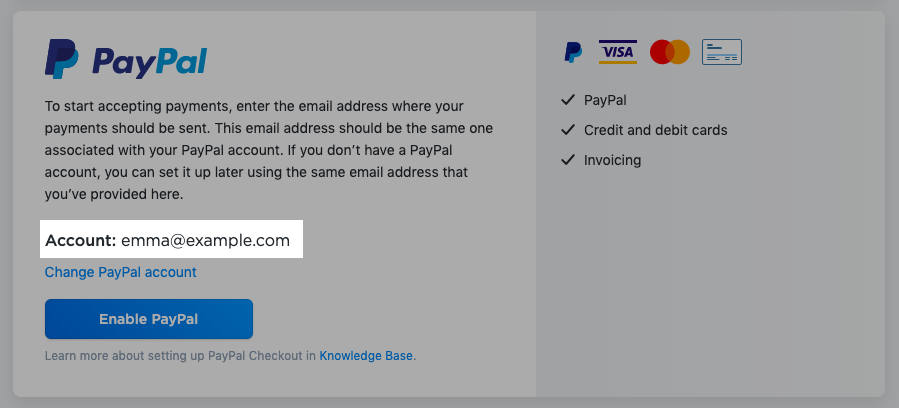899x408 pixels.
Task: Click the PayPal feature list label
Action: [605, 100]
